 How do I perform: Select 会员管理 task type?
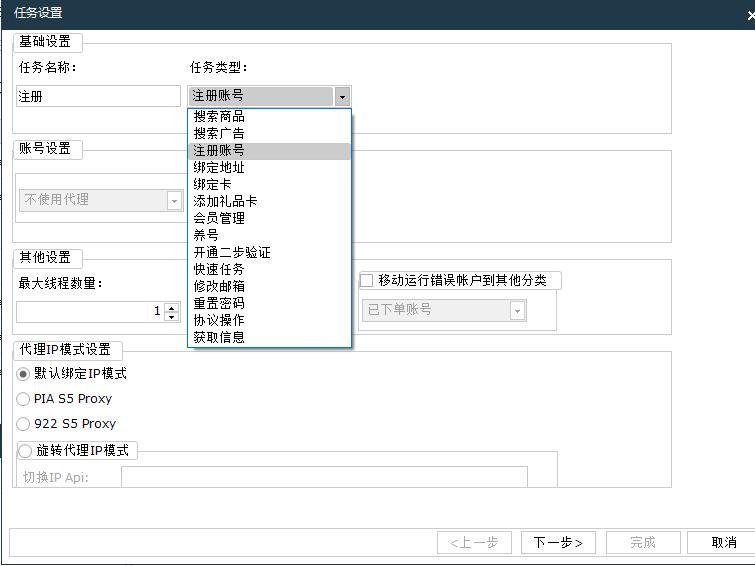point(269,218)
